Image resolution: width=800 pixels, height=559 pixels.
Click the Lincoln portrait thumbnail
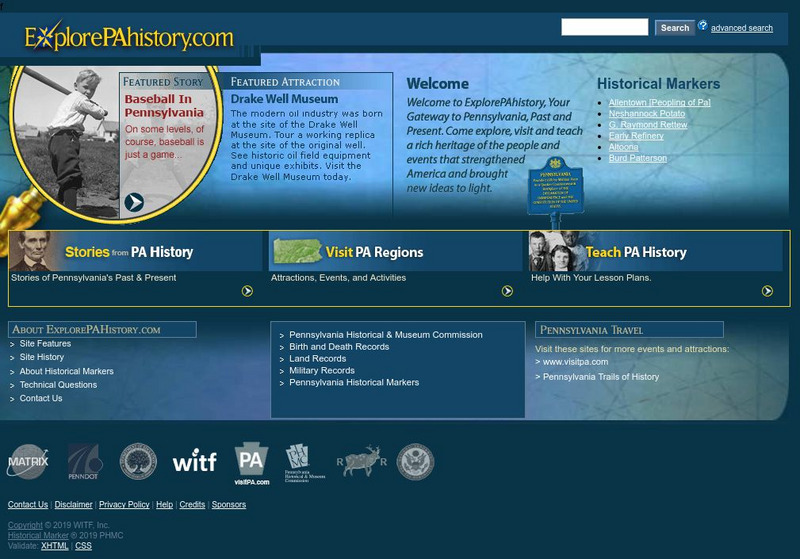coord(34,251)
